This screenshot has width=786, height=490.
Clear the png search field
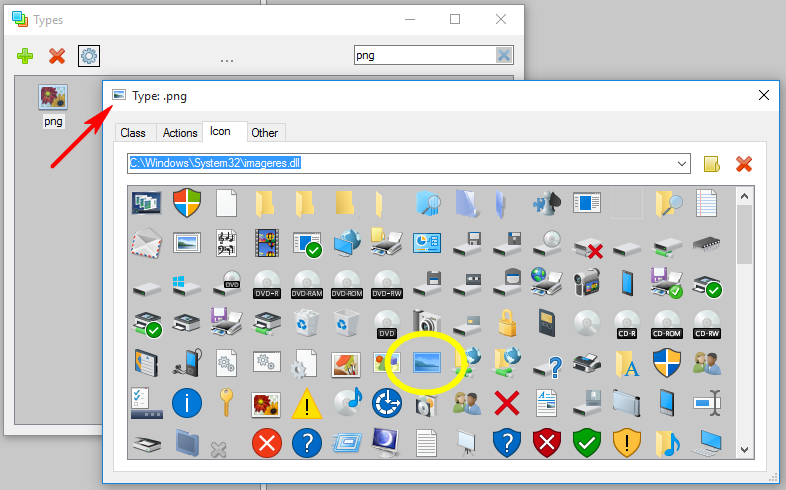pyautogui.click(x=504, y=55)
